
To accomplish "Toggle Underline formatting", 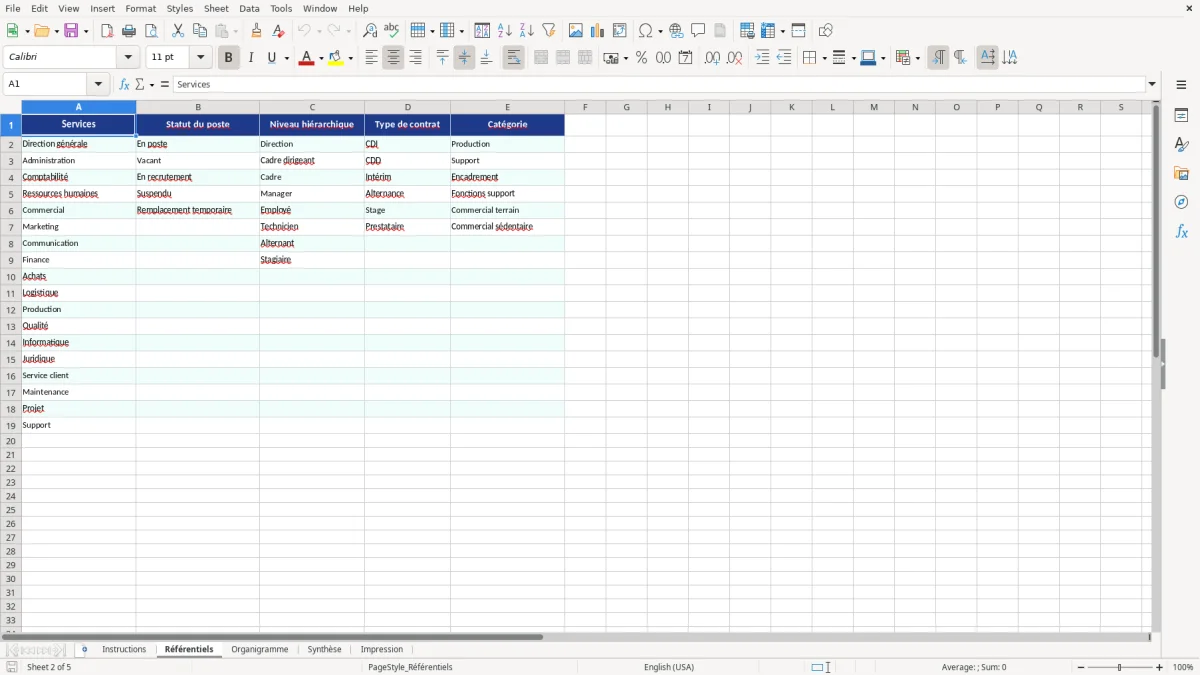I will [272, 58].
